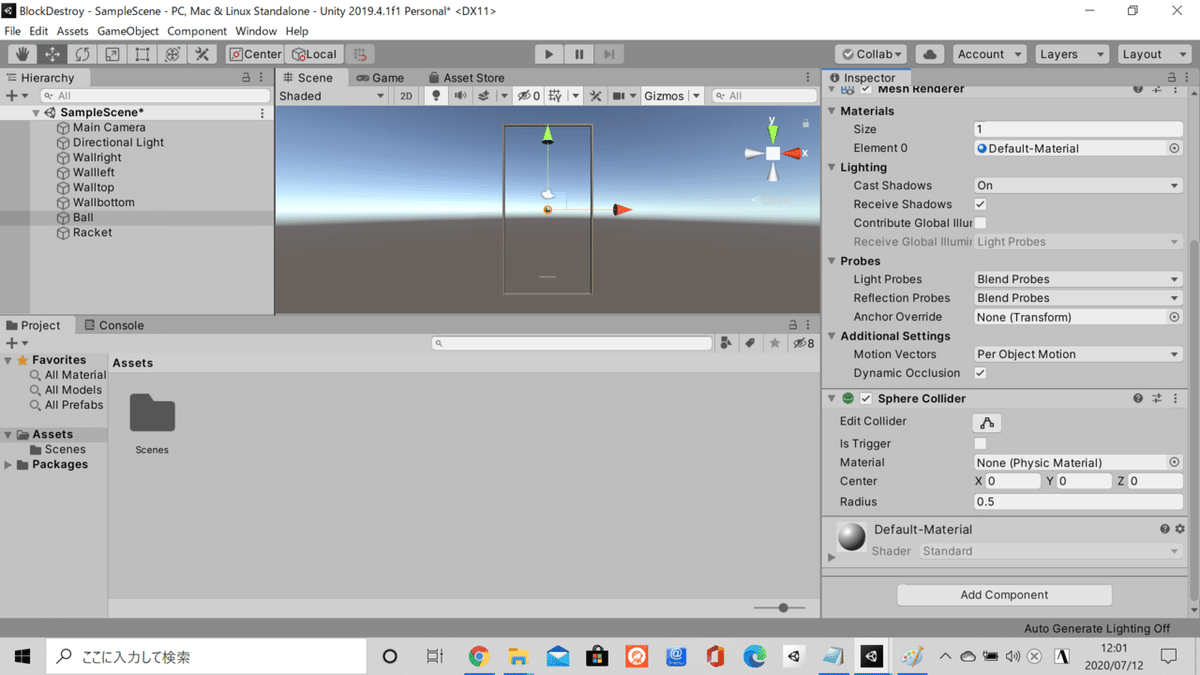
Task: Select the Rect tool
Action: point(142,54)
